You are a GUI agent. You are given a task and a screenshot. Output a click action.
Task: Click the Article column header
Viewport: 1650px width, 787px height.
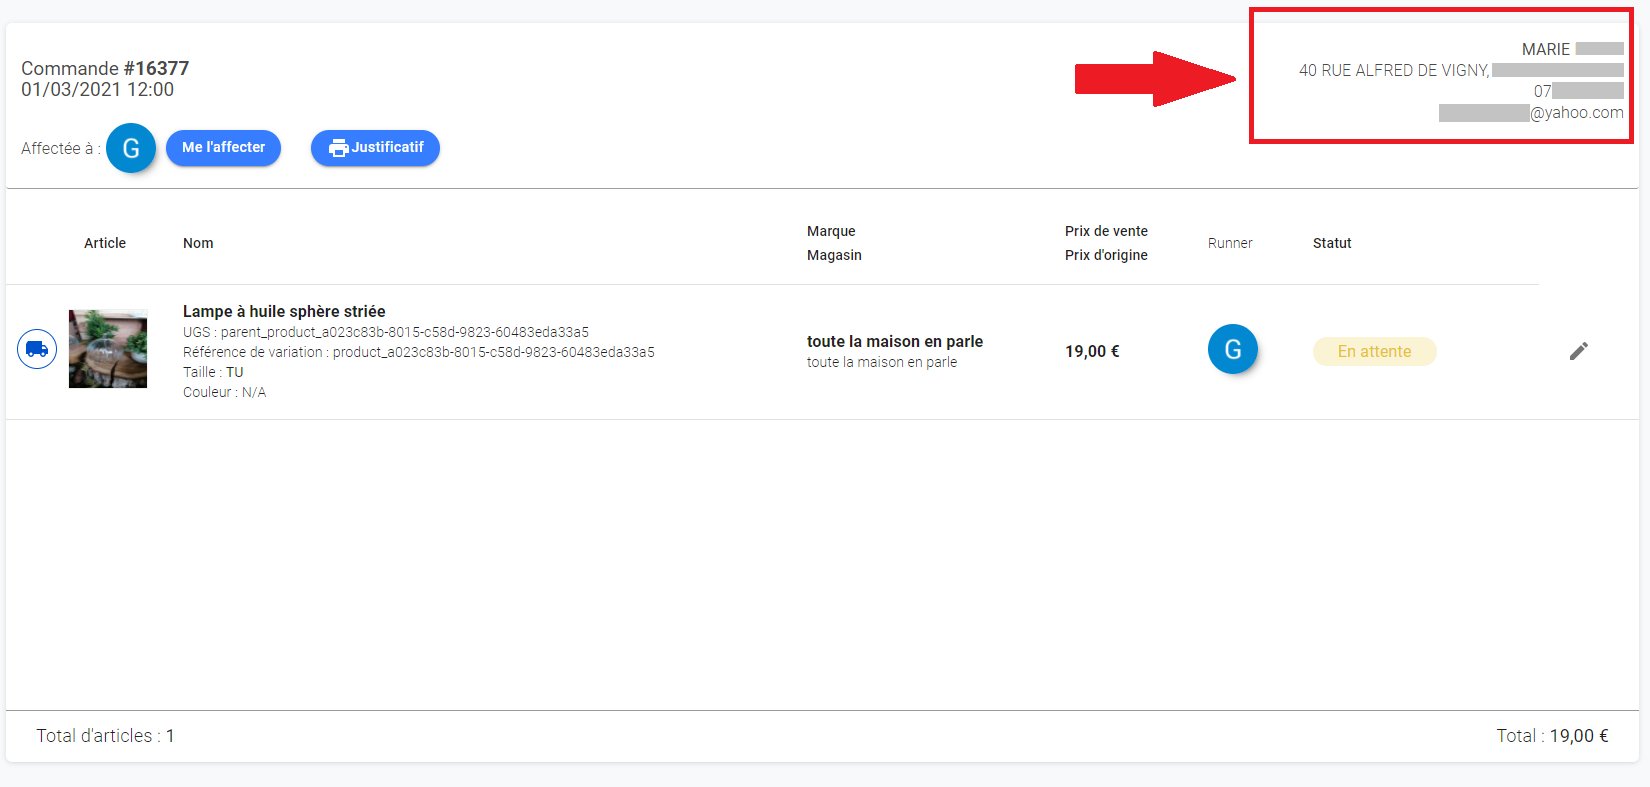click(105, 243)
